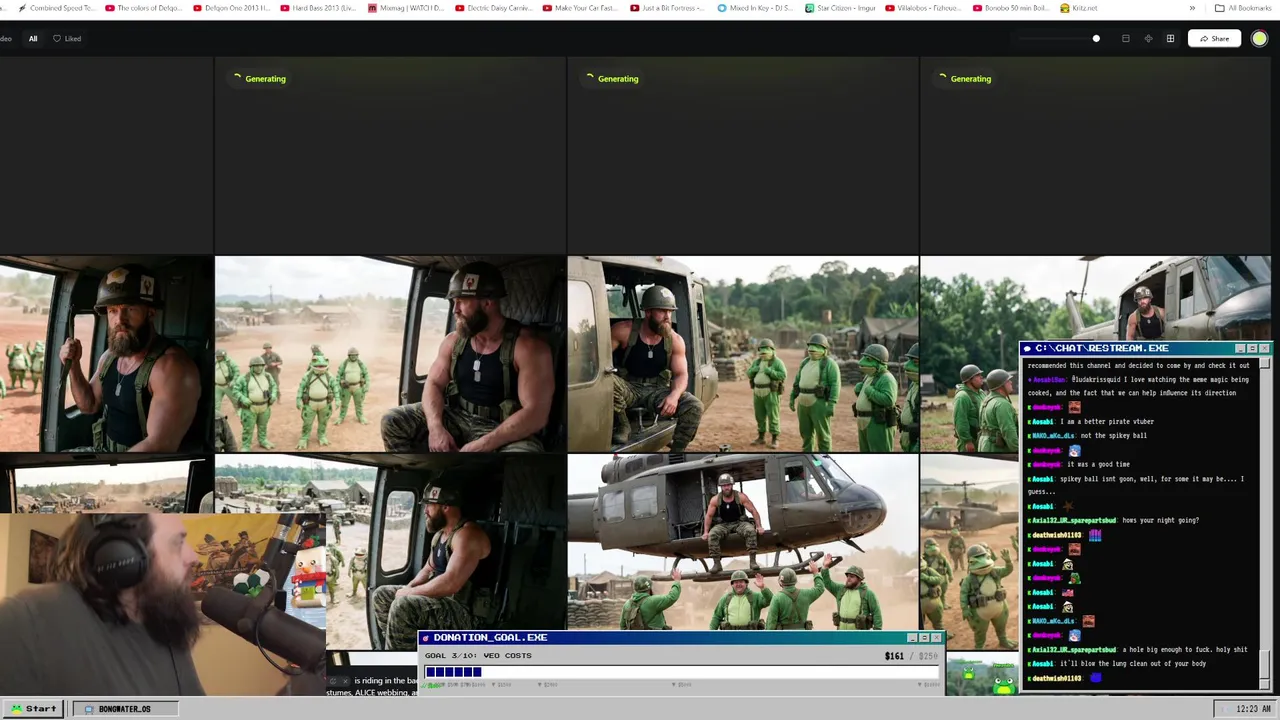1280x720 pixels.
Task: Click chat message about blowing the lung clean
Action: coord(1133,663)
